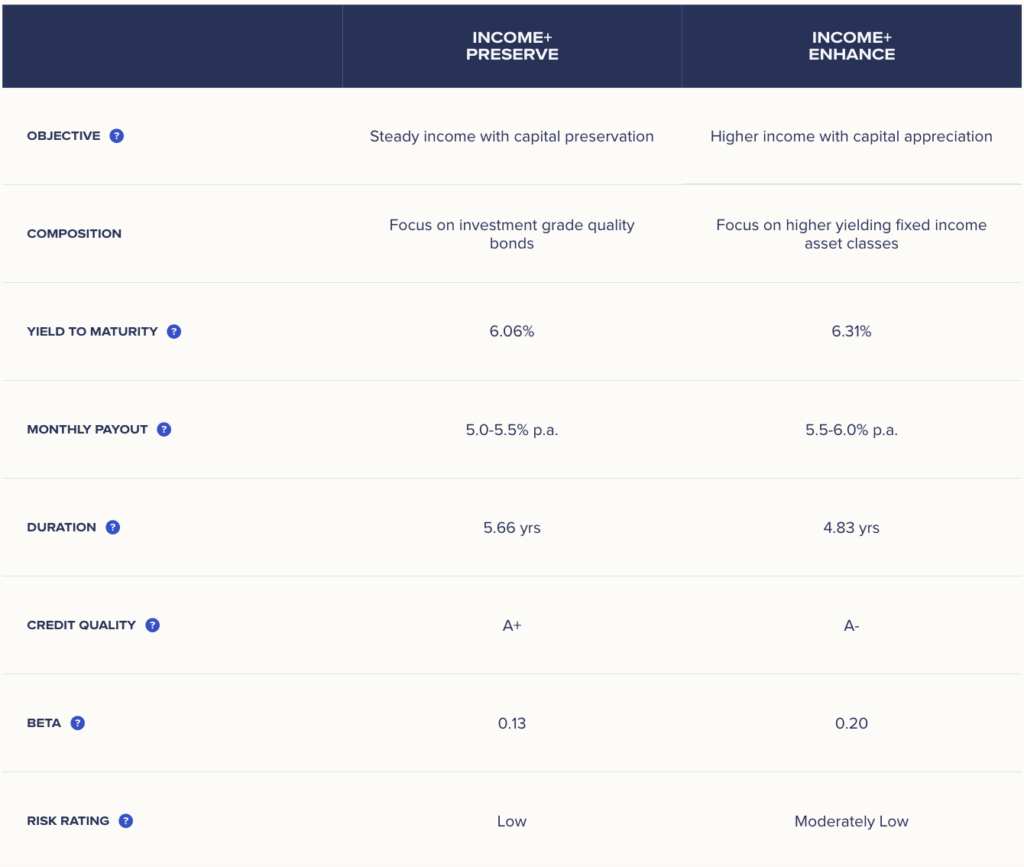
Task: Click the 0.20 beta value
Action: point(852,723)
